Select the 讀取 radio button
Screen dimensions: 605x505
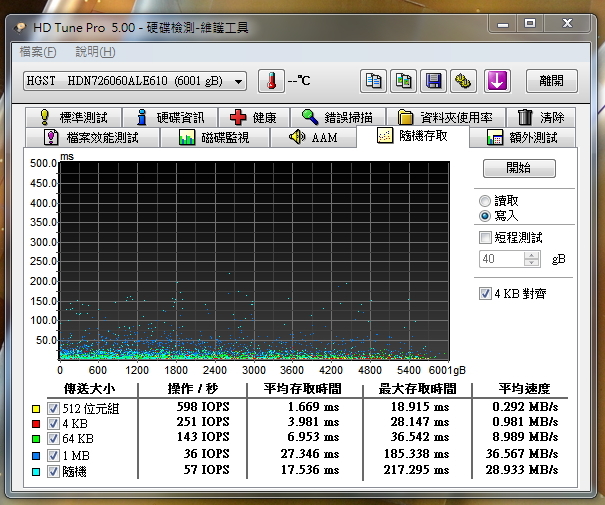coord(486,200)
